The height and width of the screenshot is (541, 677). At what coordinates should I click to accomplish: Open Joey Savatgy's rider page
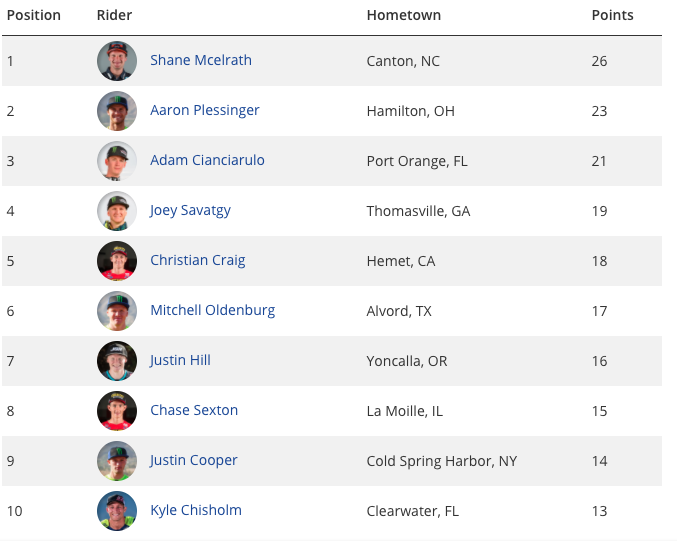[190, 210]
